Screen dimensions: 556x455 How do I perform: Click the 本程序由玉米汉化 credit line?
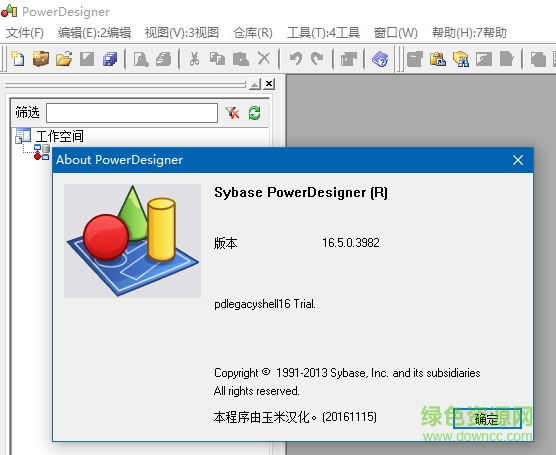click(295, 417)
